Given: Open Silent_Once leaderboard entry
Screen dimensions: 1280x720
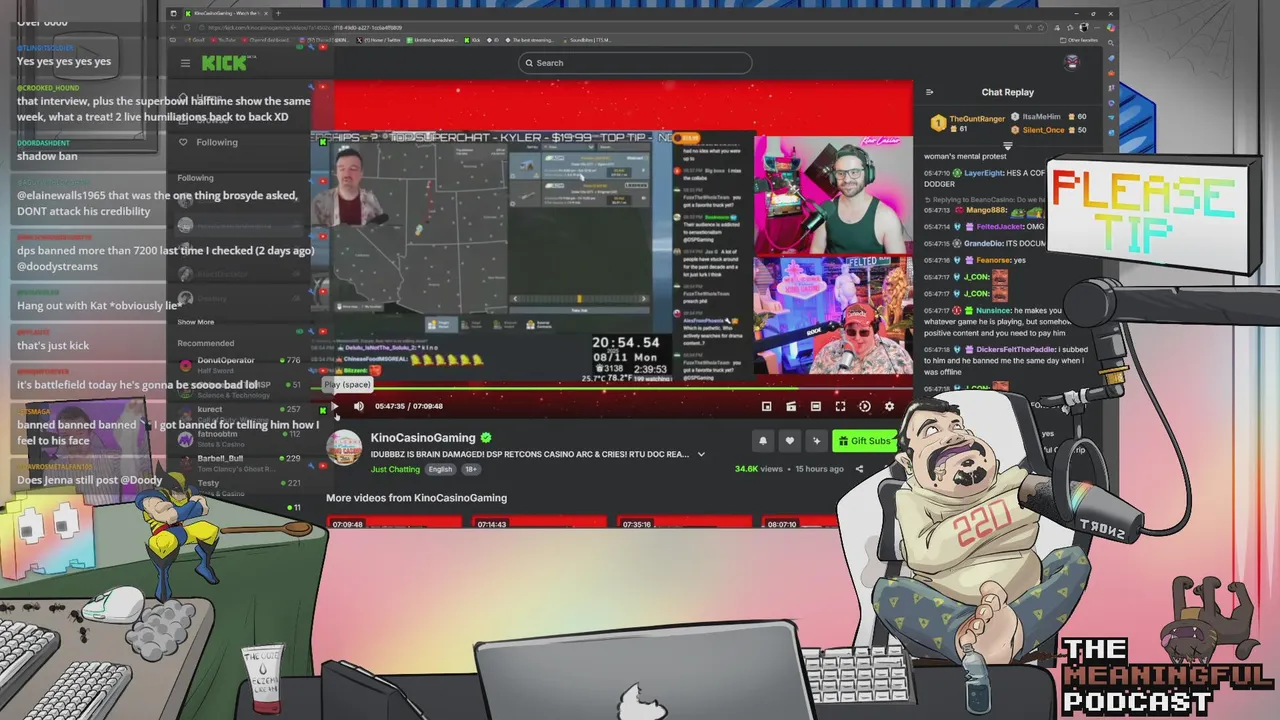Looking at the screenshot, I should [x=1050, y=130].
